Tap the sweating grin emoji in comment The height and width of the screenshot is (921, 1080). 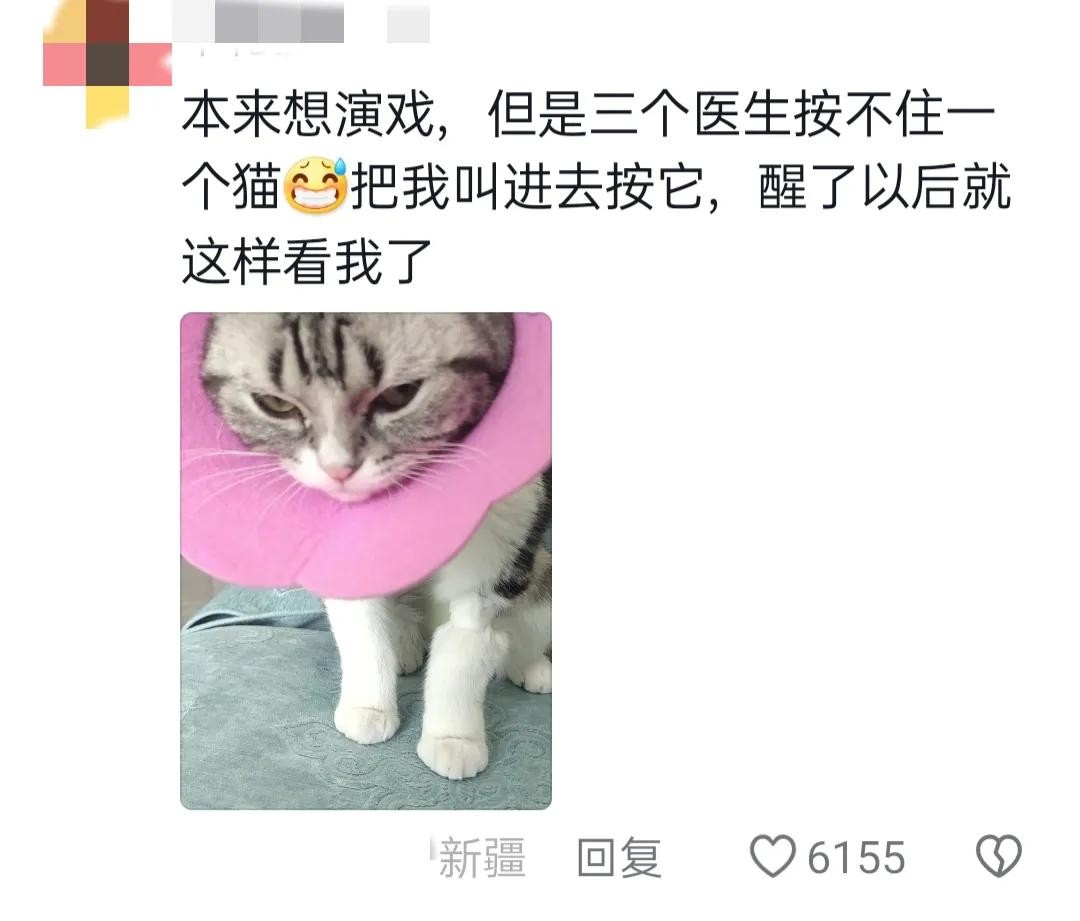click(x=316, y=185)
